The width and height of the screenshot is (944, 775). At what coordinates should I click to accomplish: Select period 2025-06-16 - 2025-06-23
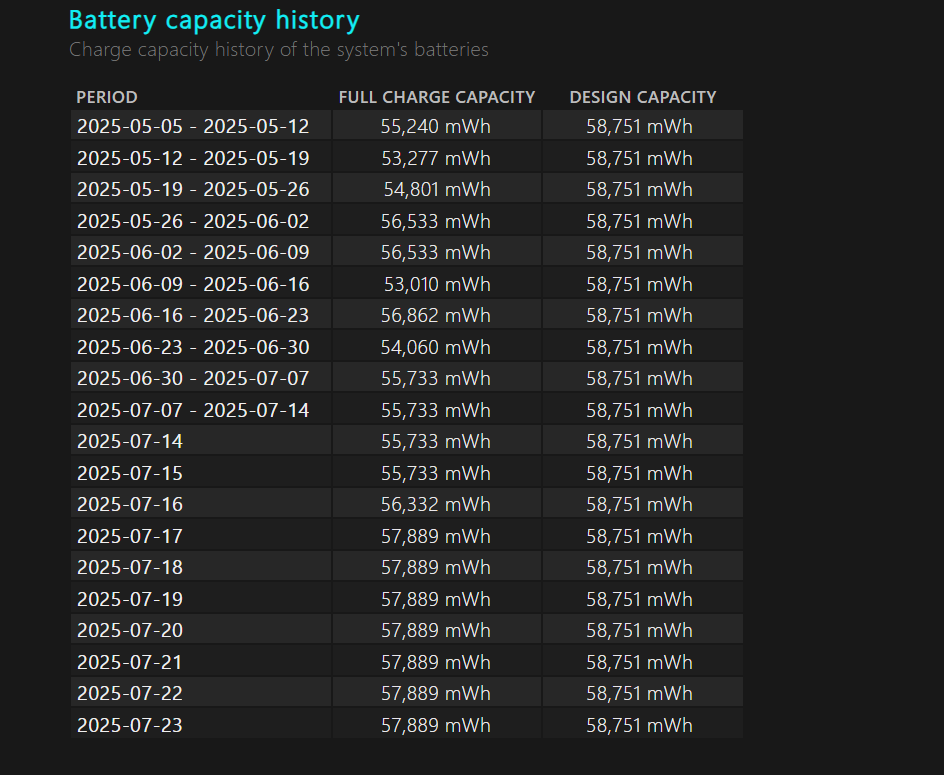coord(193,316)
